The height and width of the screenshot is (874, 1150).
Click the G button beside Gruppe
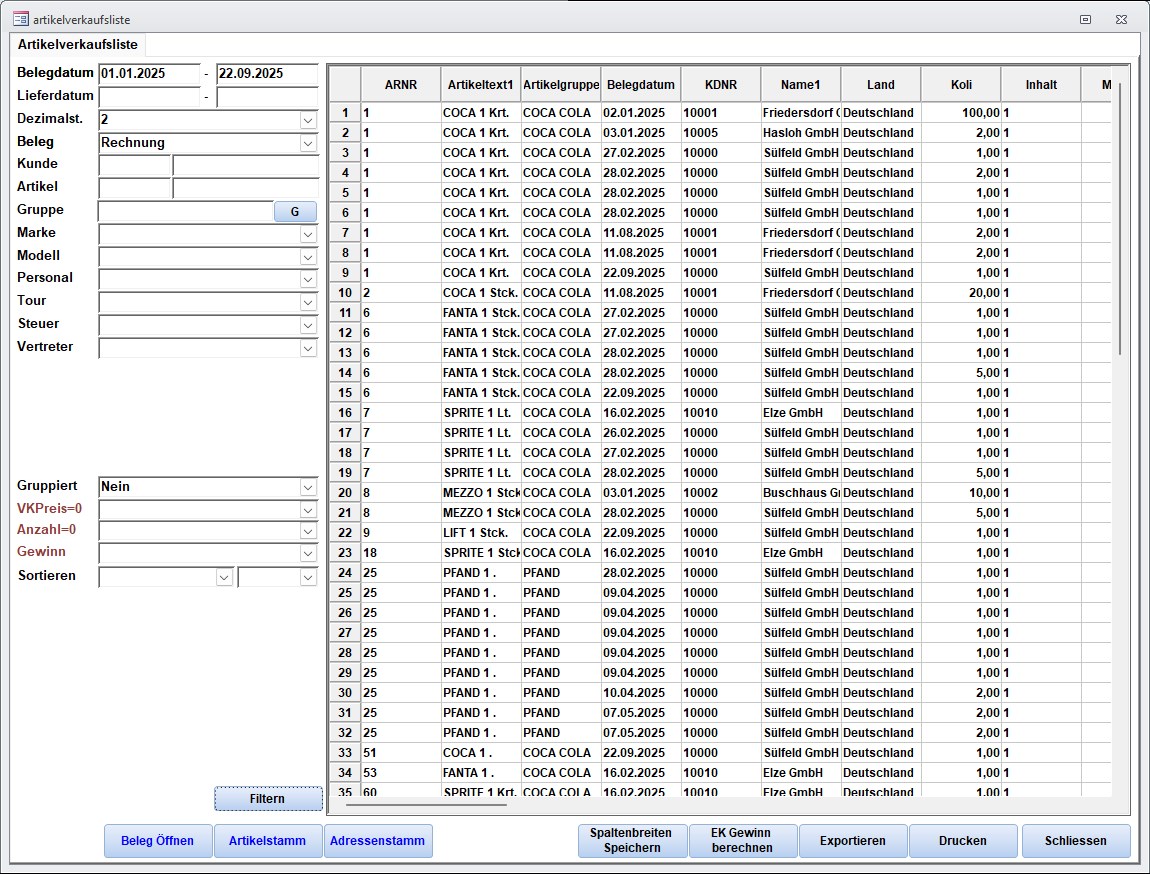click(x=295, y=211)
